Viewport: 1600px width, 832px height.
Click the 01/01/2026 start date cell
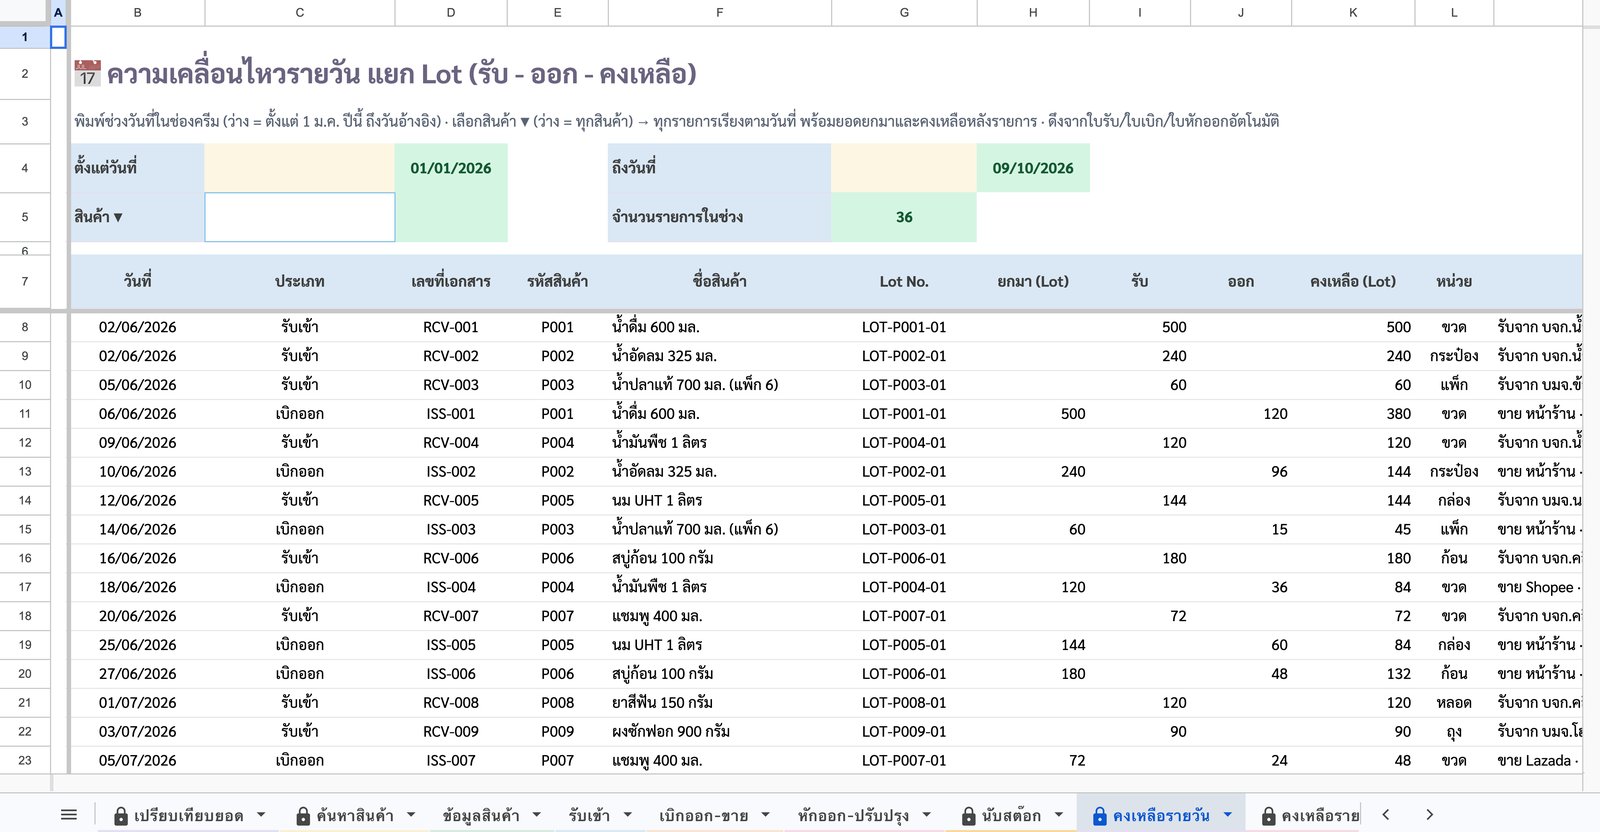[451, 168]
